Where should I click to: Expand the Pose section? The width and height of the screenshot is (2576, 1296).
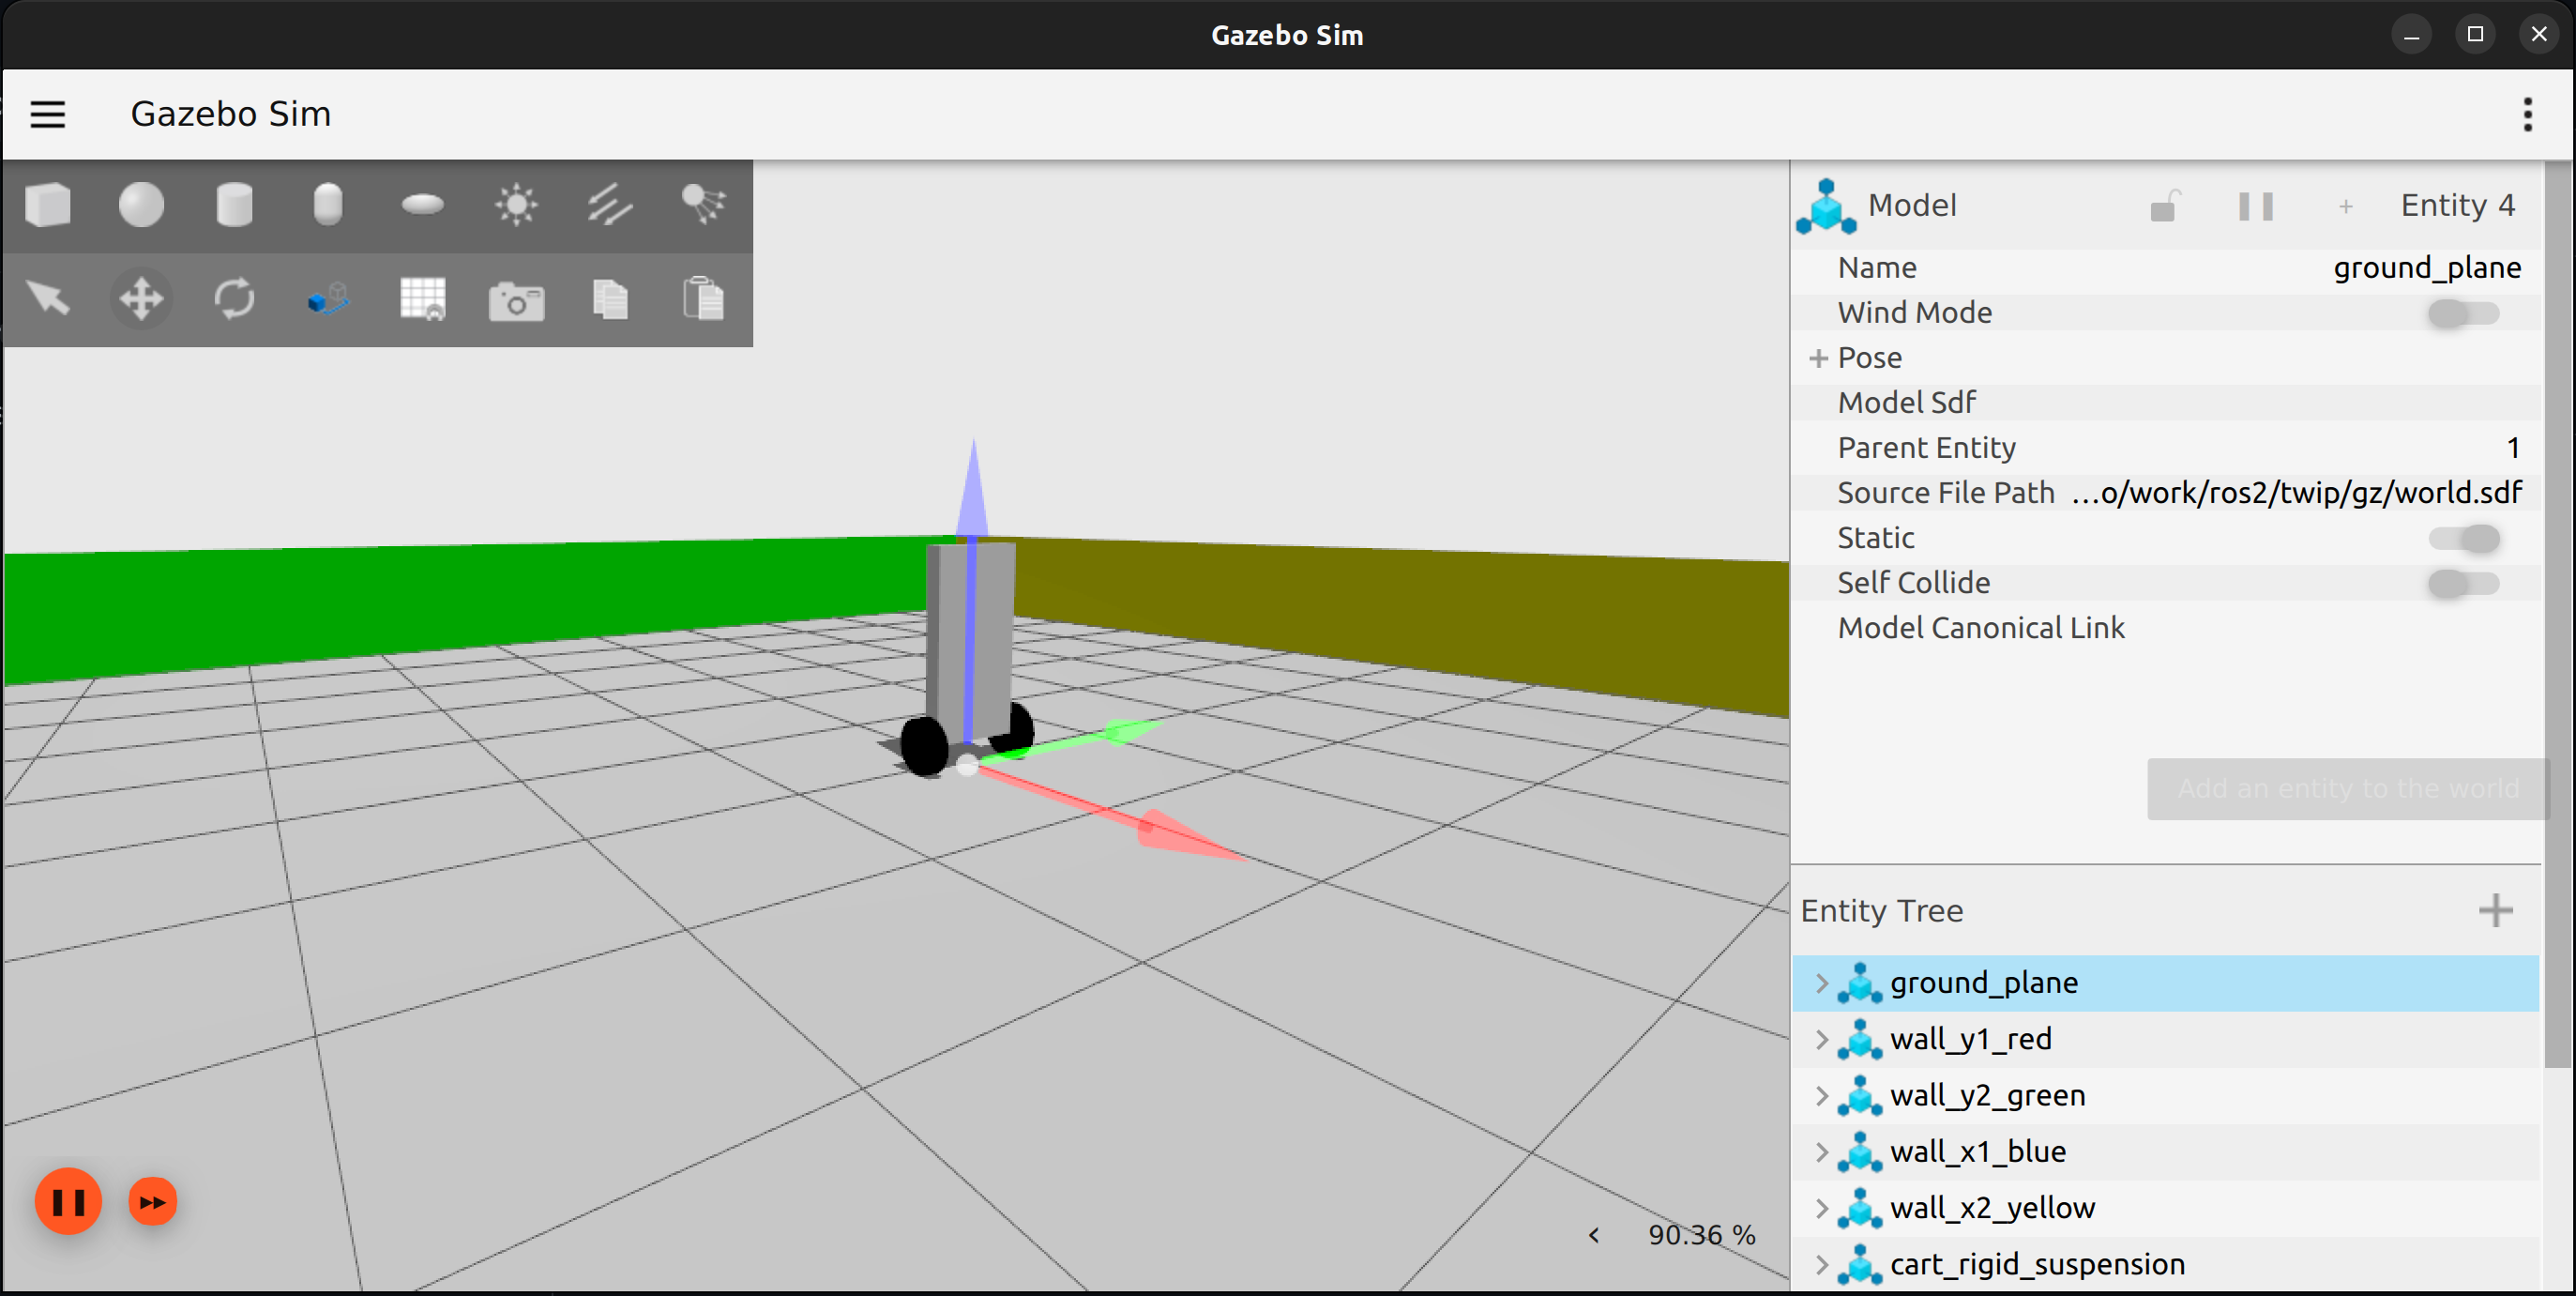coord(1818,358)
